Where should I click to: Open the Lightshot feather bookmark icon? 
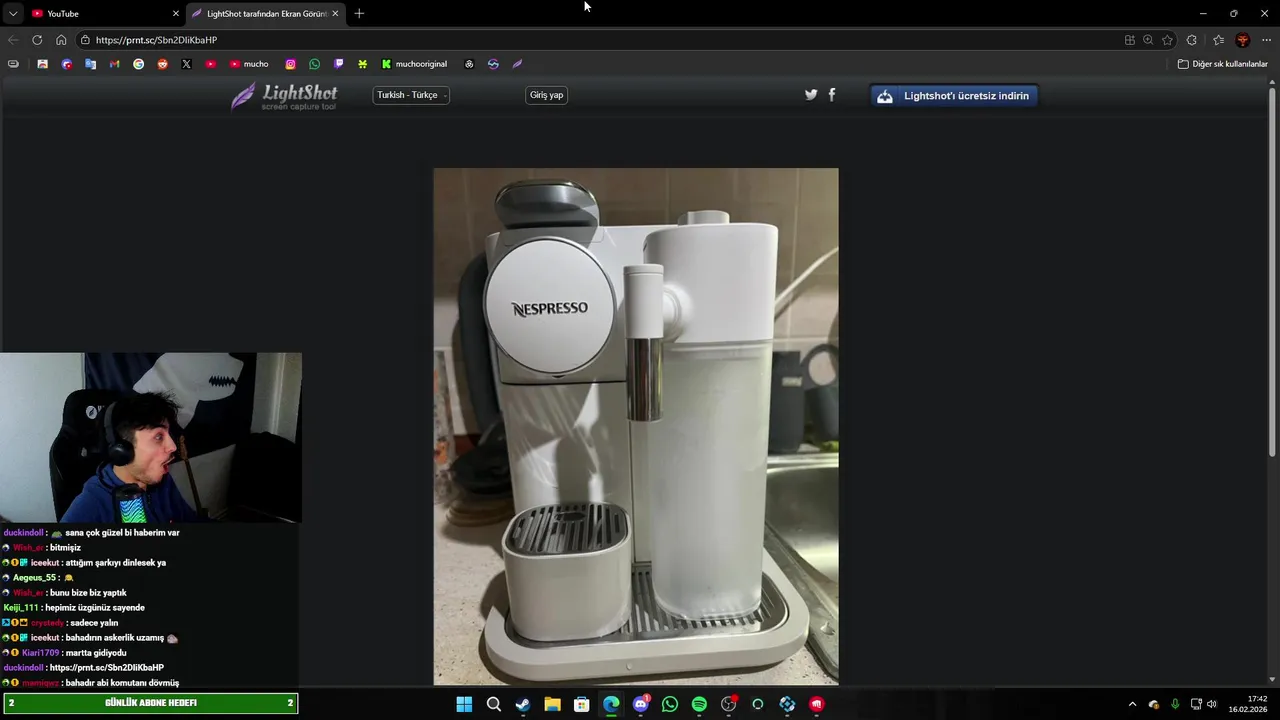click(517, 64)
